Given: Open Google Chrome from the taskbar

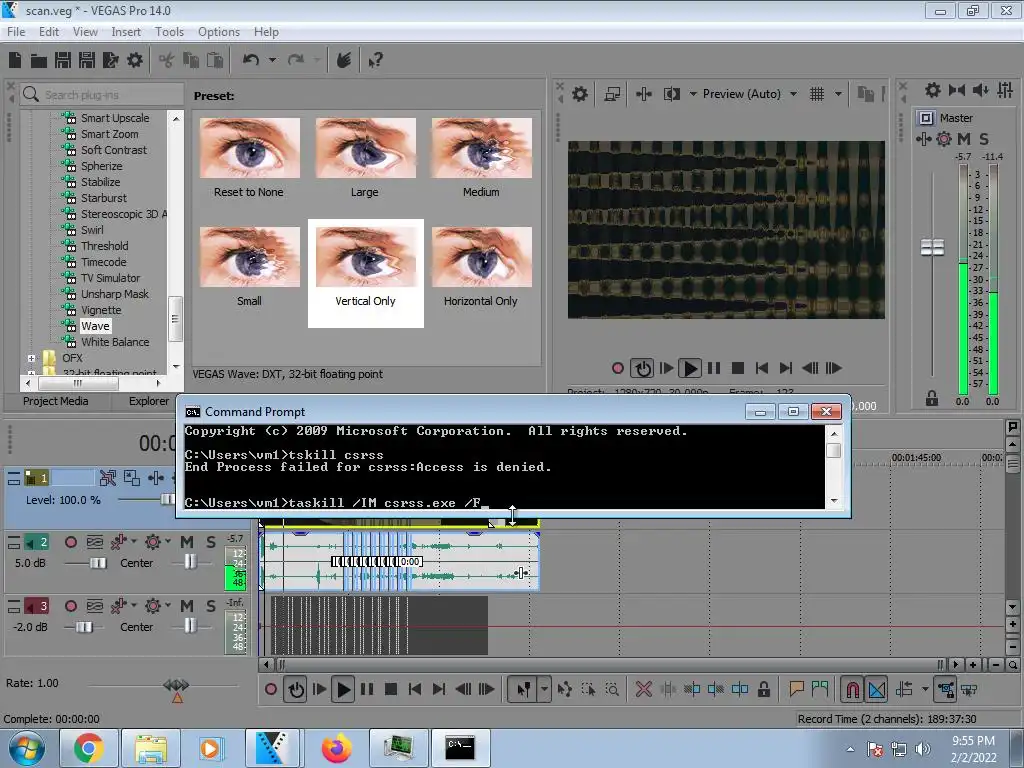Looking at the screenshot, I should [x=88, y=748].
